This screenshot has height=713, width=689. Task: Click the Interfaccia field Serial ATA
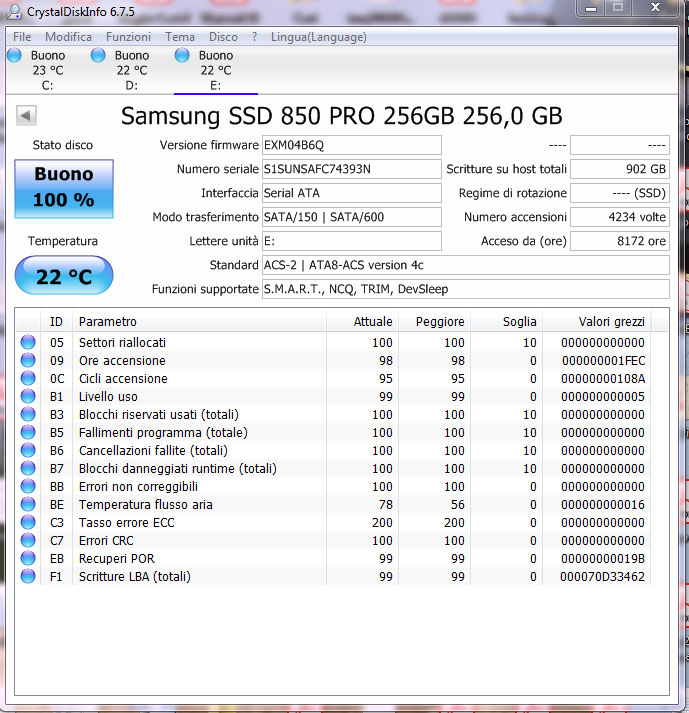[352, 193]
